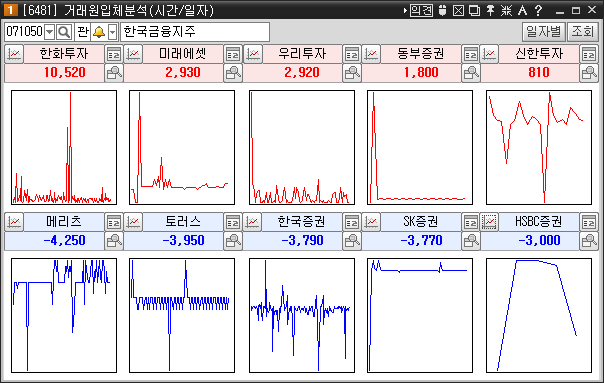
Task: Expand the stock code 071050 dropdown
Action: click(x=50, y=32)
